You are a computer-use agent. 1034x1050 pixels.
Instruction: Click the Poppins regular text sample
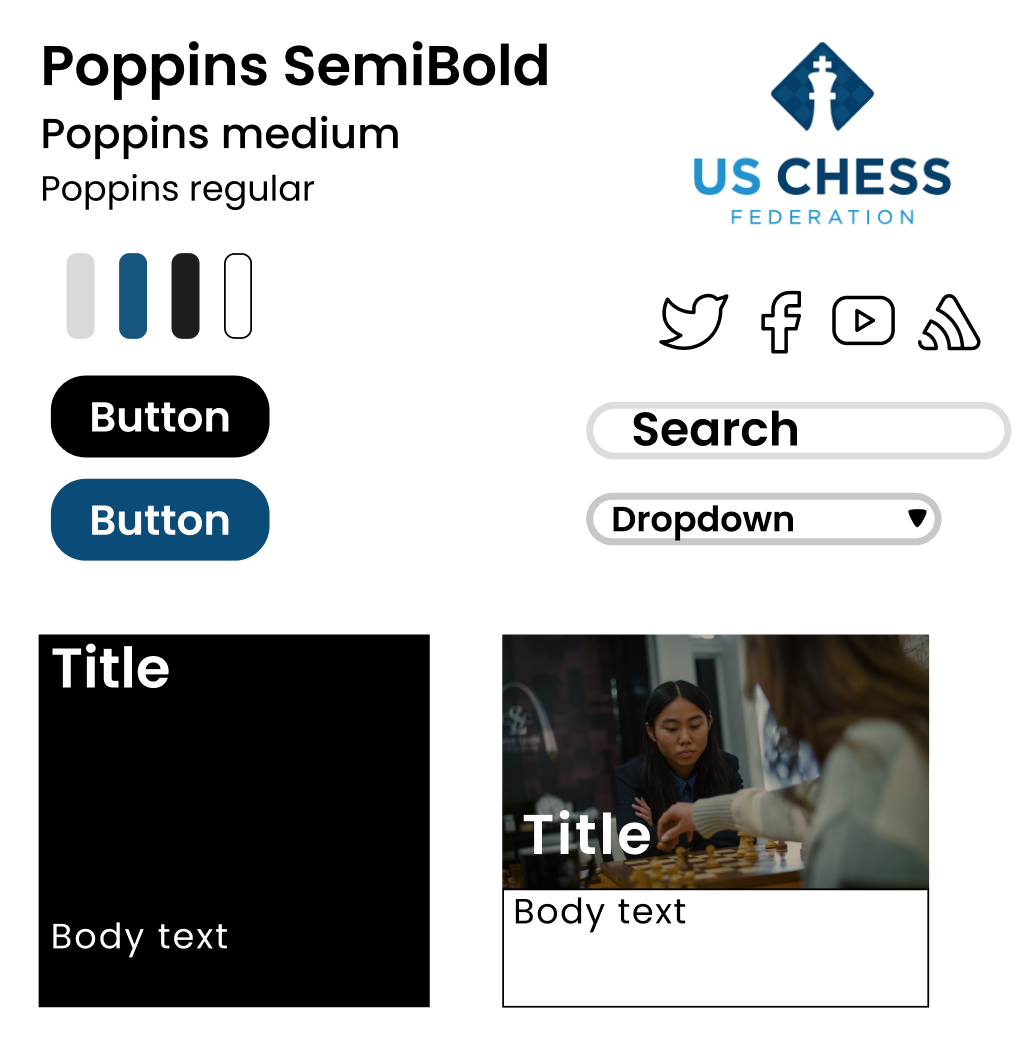pyautogui.click(x=178, y=189)
